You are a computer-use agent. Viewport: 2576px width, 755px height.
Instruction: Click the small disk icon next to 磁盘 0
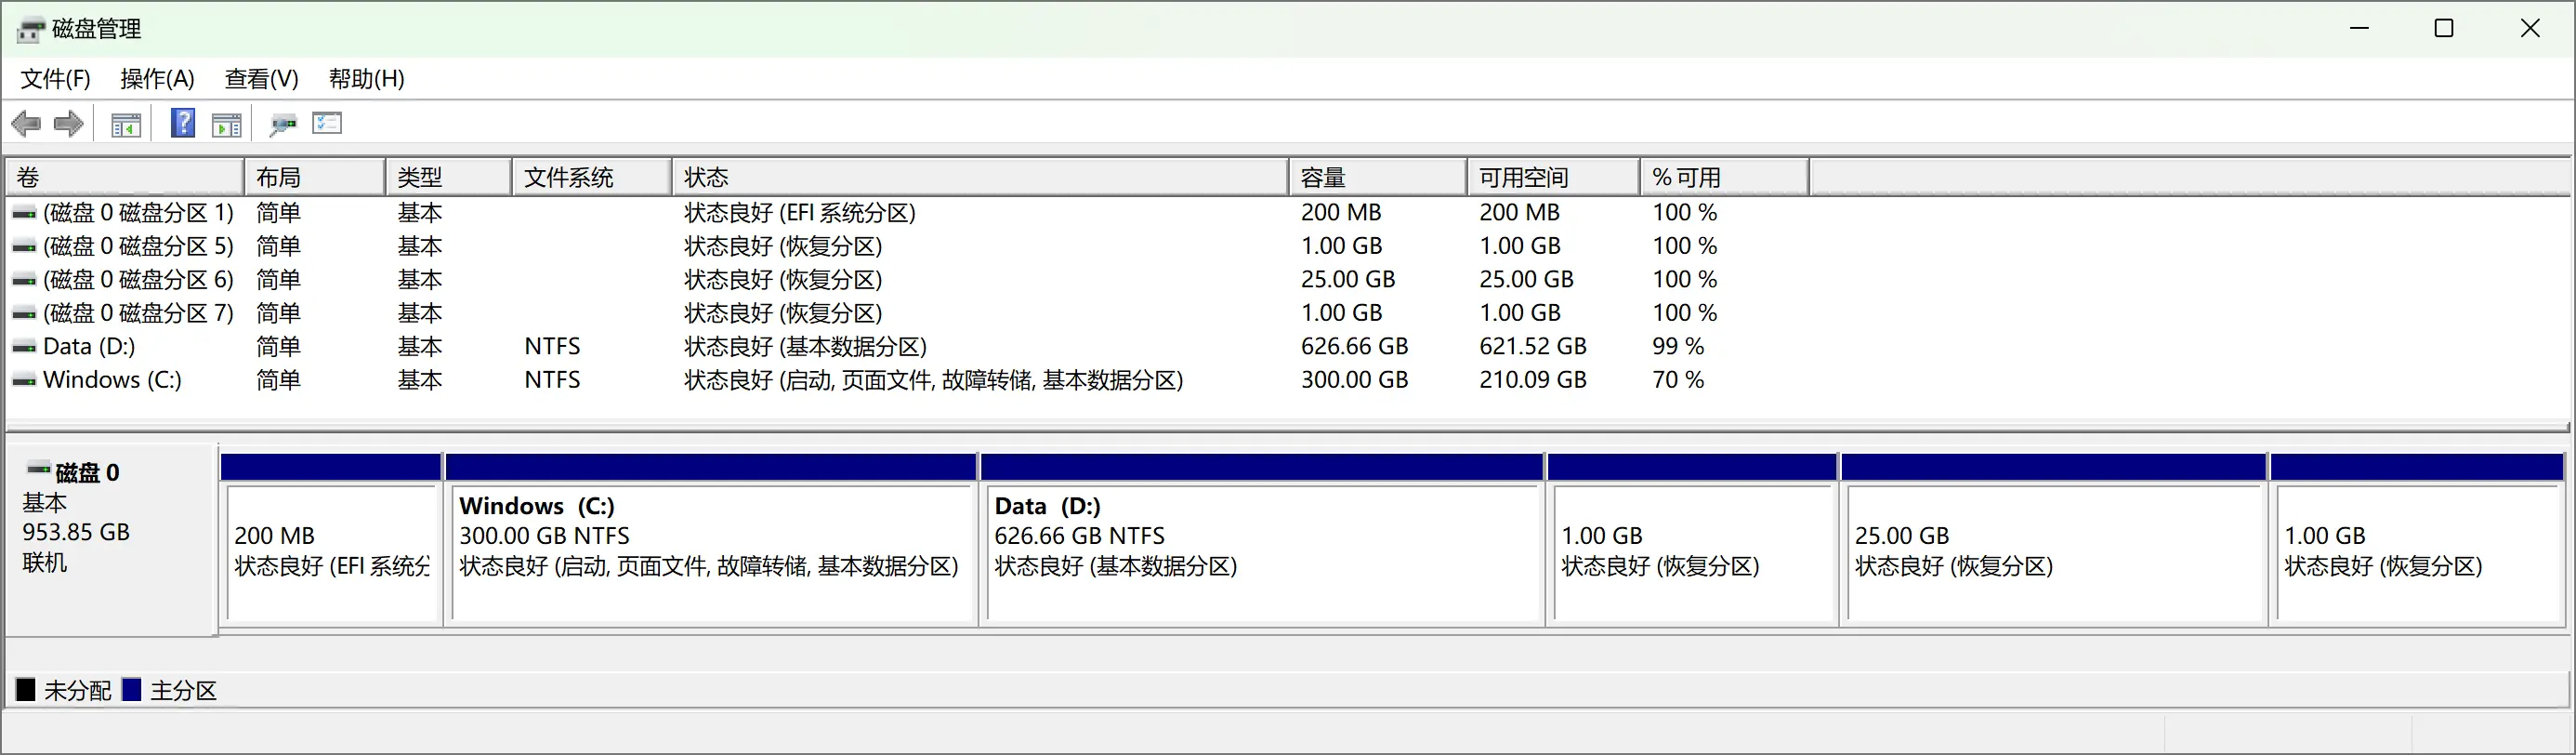38,468
